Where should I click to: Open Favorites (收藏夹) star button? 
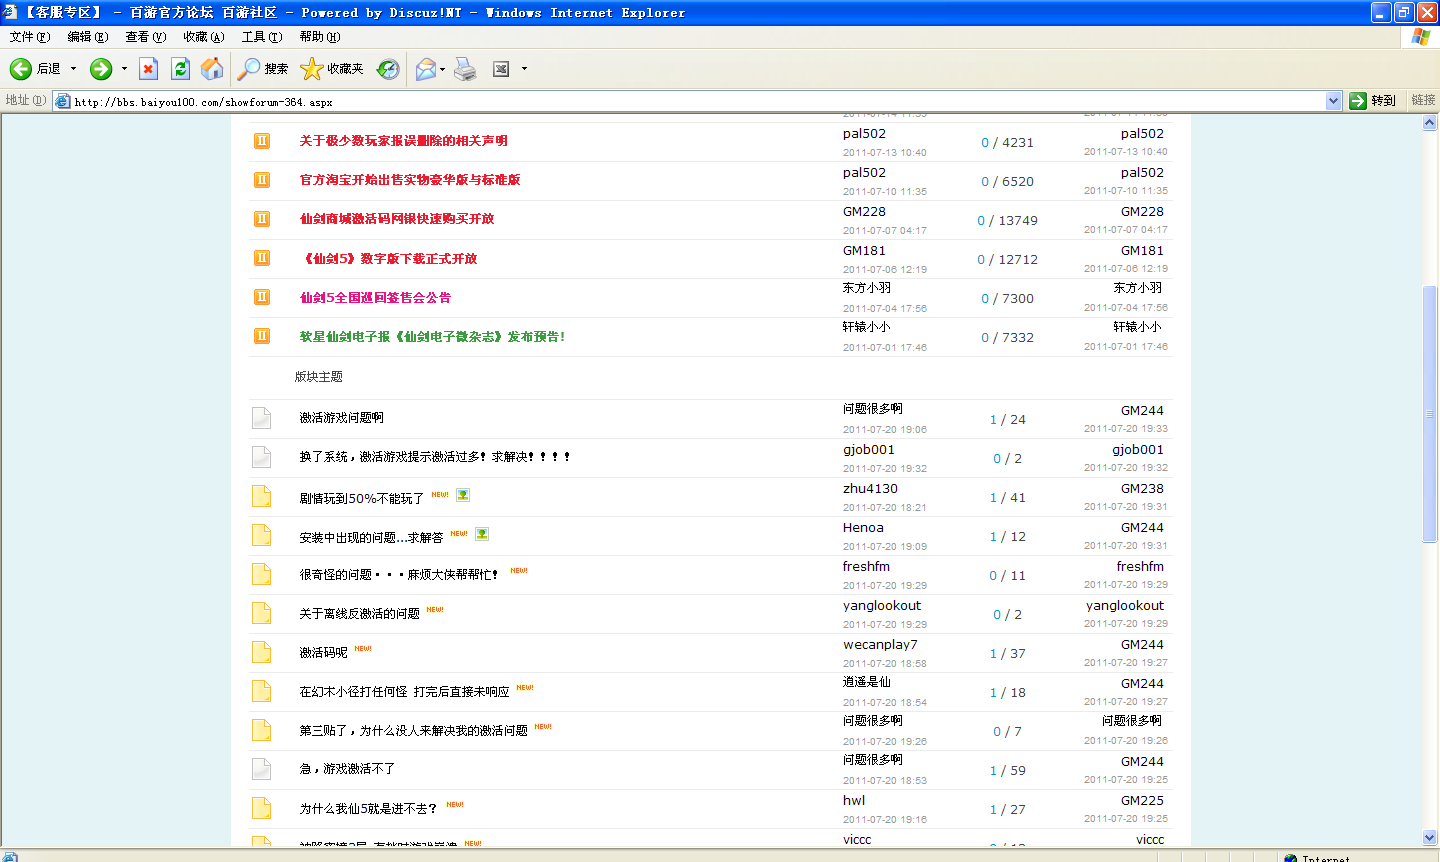pyautogui.click(x=332, y=68)
